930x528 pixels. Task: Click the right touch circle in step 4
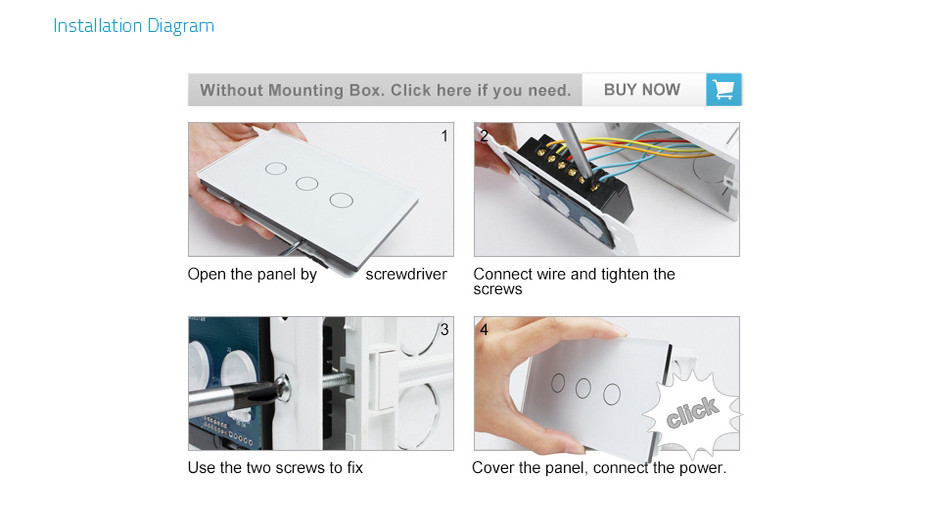[612, 394]
